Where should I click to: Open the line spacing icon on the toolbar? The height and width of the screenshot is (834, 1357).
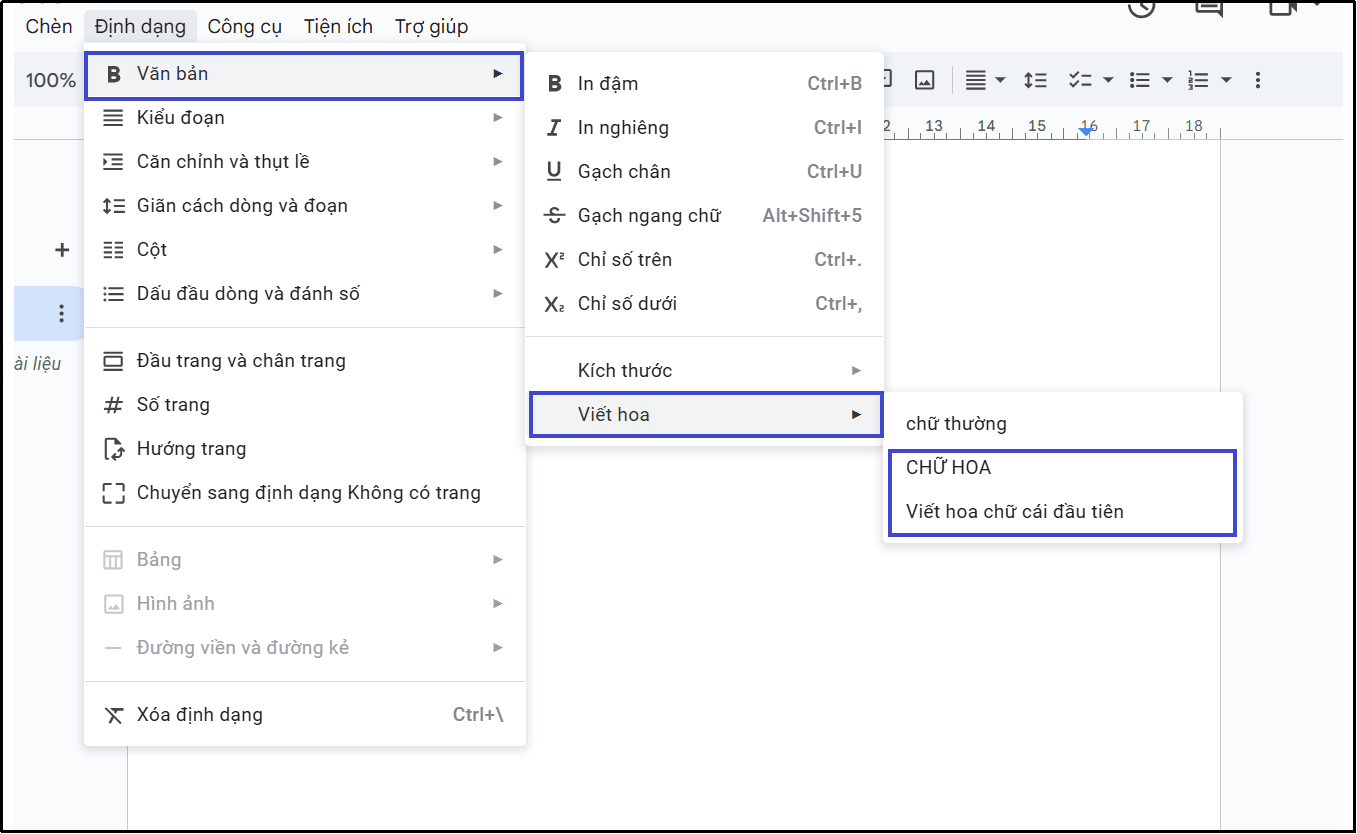[x=1035, y=79]
